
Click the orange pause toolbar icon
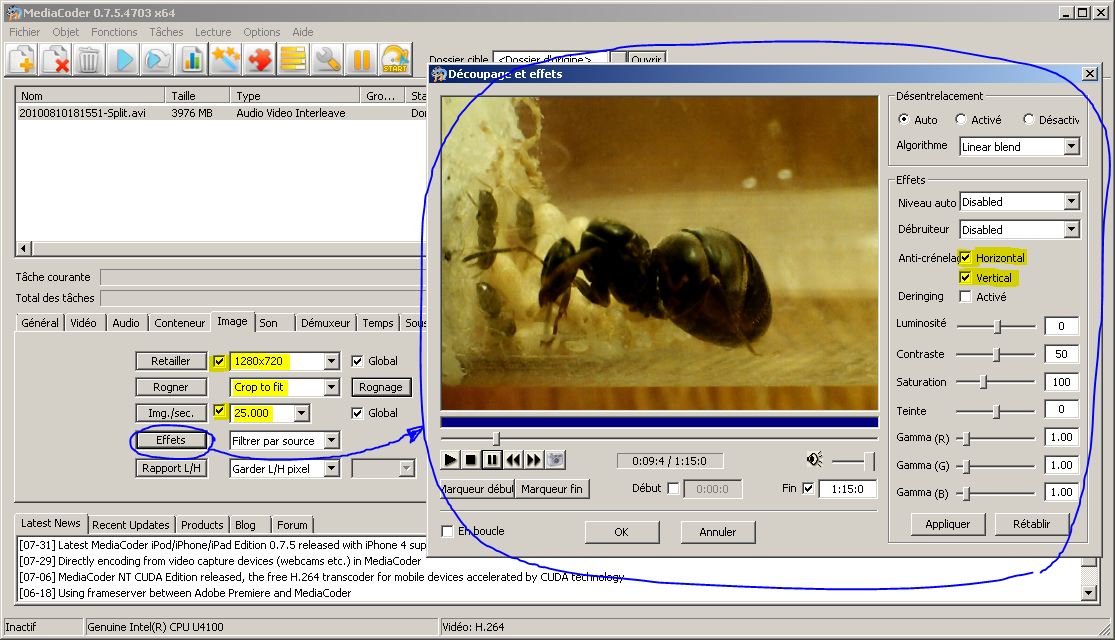point(361,60)
